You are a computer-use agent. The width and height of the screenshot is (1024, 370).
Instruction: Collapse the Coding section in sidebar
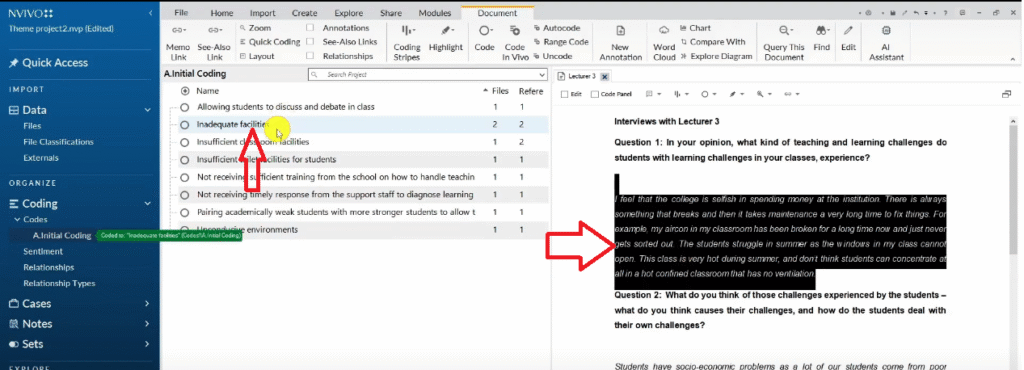click(x=148, y=204)
